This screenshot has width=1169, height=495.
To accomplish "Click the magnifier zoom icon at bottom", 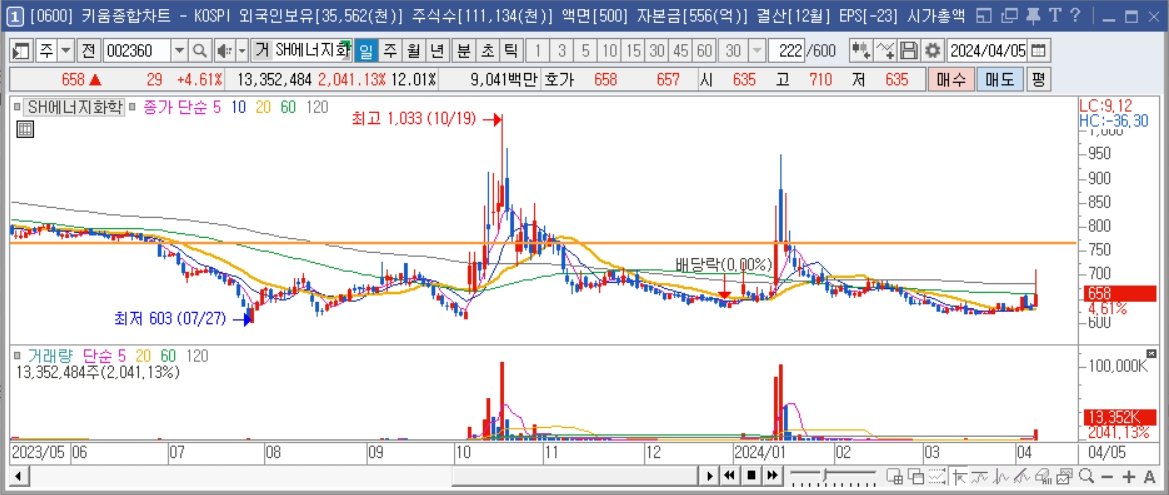I will (1086, 476).
